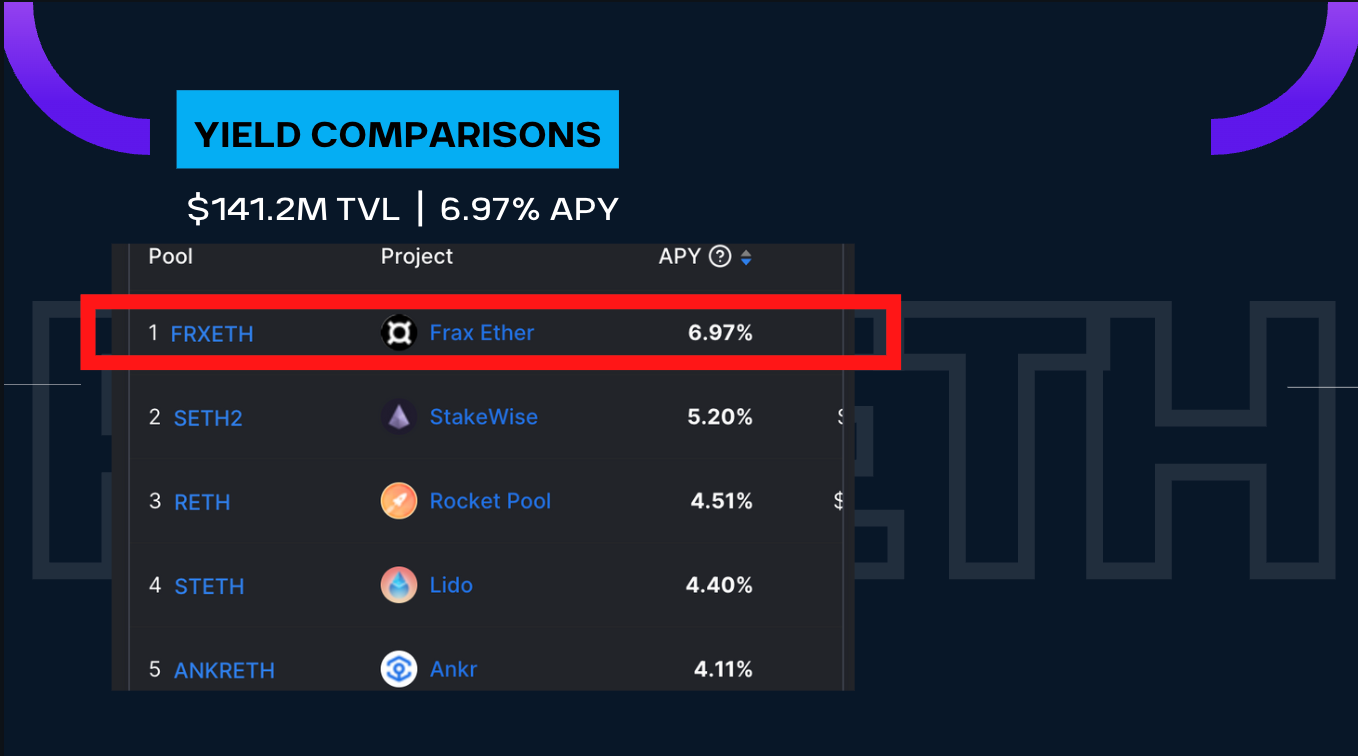Viewport: 1358px width, 756px height.
Task: Open the ANKRETH pool link
Action: (x=224, y=670)
